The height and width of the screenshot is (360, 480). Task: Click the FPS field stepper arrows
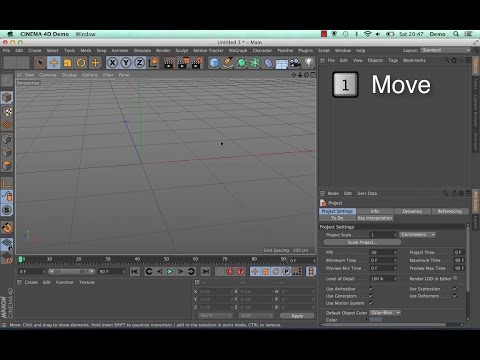(396, 252)
